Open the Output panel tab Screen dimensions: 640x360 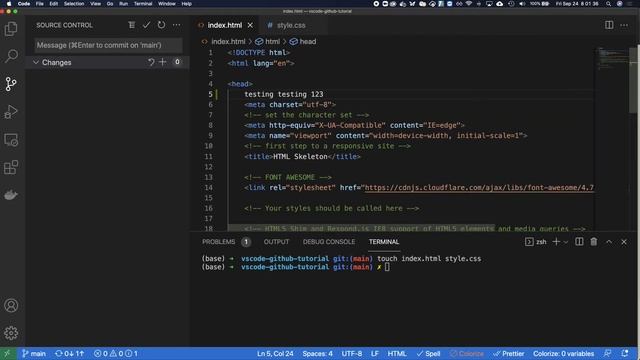click(276, 242)
